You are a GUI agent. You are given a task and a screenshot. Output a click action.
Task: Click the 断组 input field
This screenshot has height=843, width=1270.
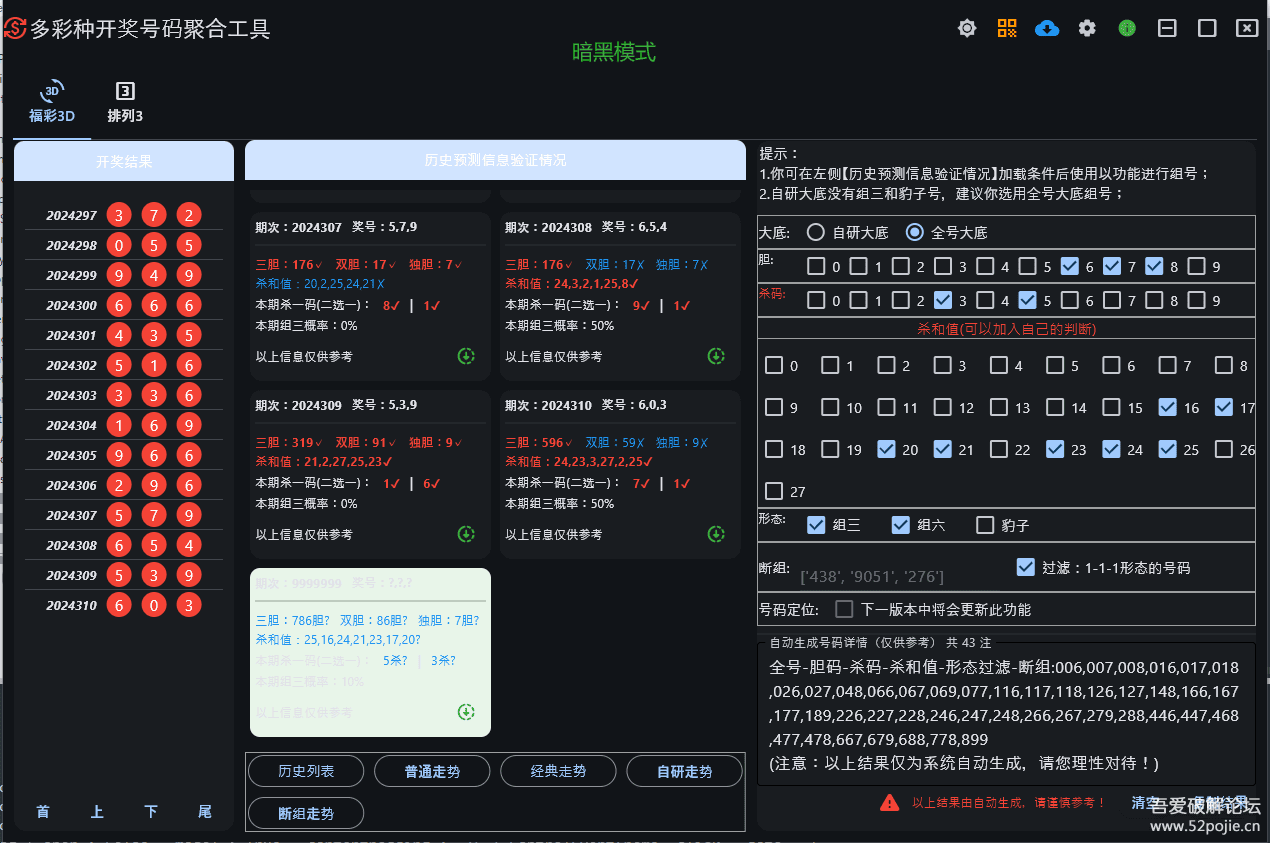tap(900, 576)
